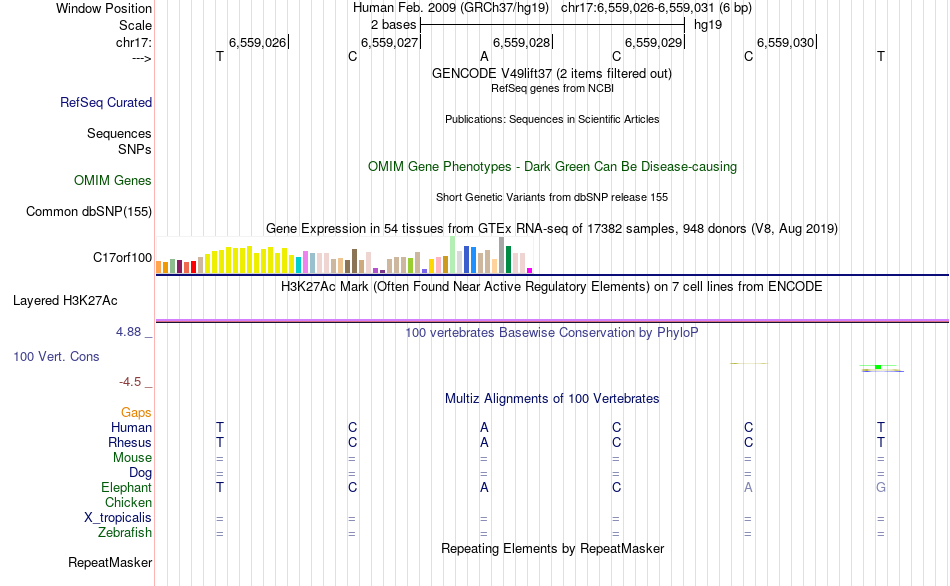Open Short Genetic Variants from dbSNP release 155
Viewport: 950px width, 586px height.
pos(552,198)
